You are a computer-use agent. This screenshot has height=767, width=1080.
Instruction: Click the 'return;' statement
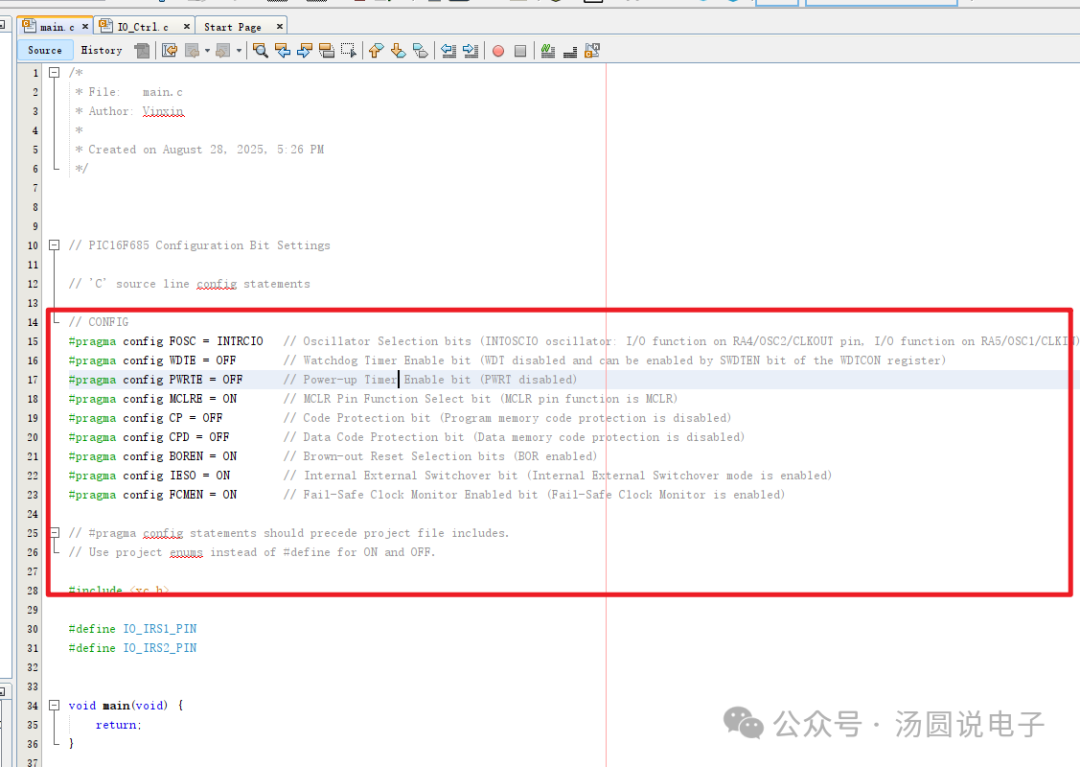pyautogui.click(x=118, y=724)
